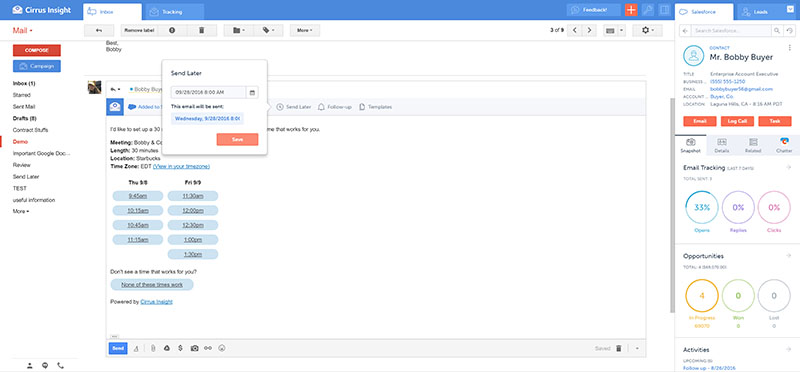The width and height of the screenshot is (800, 372).
Task: Open the settings gear menu
Action: (x=647, y=31)
